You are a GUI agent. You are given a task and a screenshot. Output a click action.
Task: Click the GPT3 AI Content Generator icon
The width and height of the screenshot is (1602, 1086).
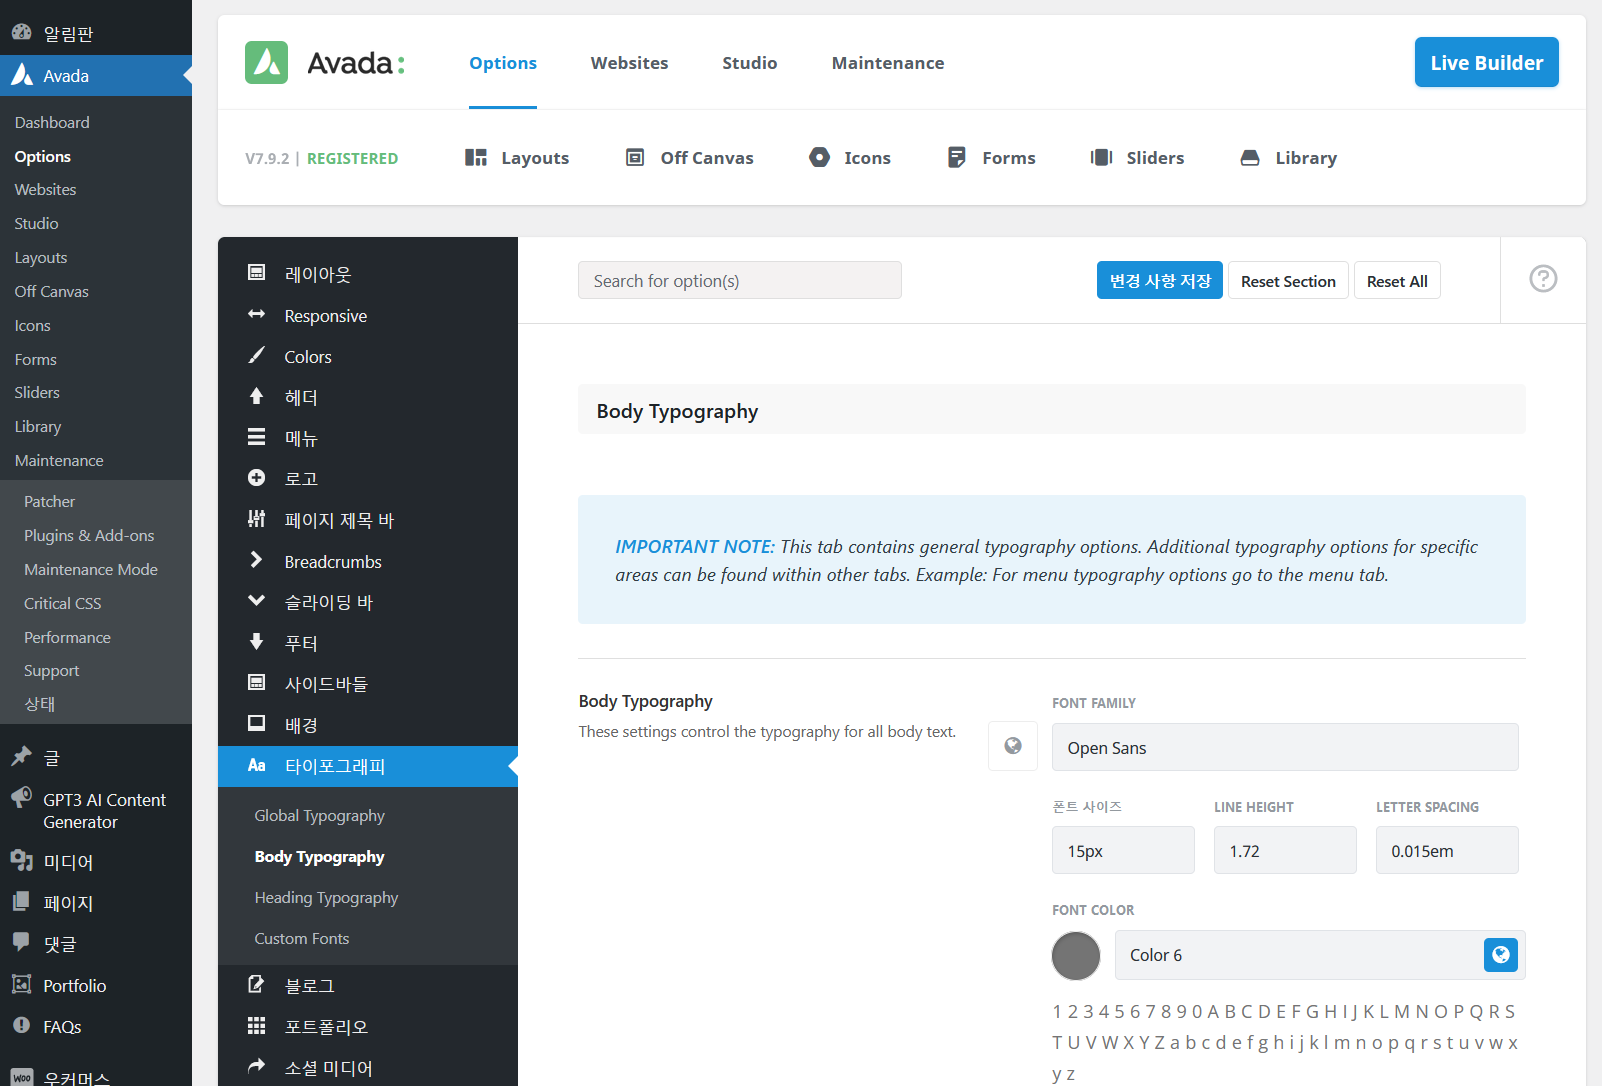click(22, 797)
